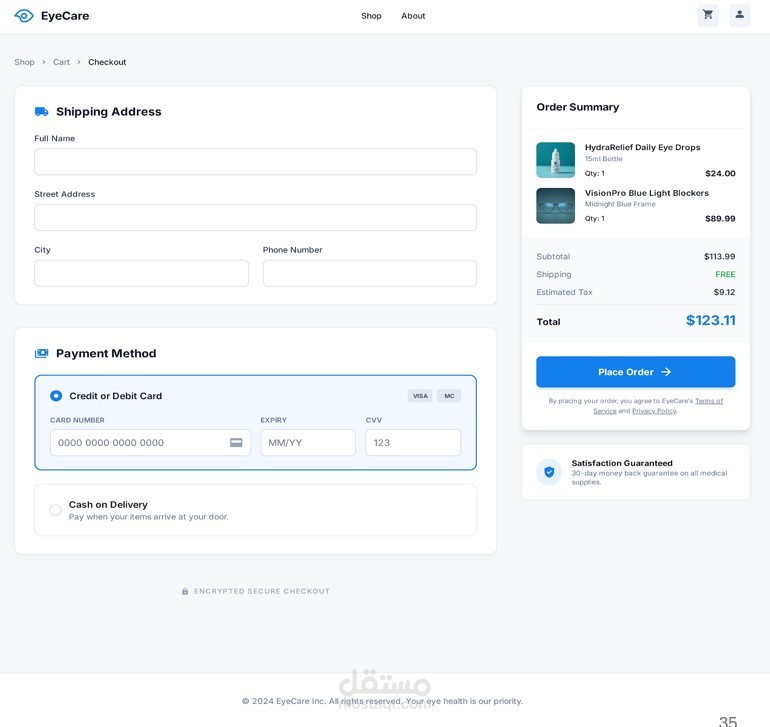
Task: Click Checkout breadcrumb item
Action: click(107, 62)
